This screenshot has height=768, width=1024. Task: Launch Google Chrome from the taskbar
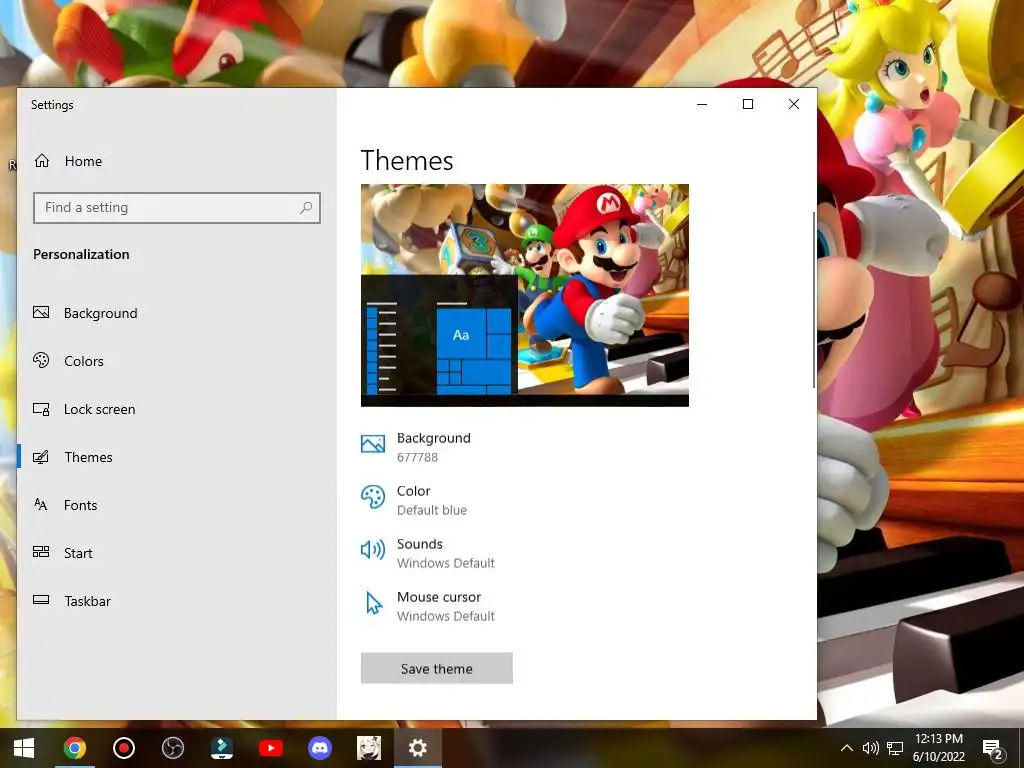tap(74, 748)
